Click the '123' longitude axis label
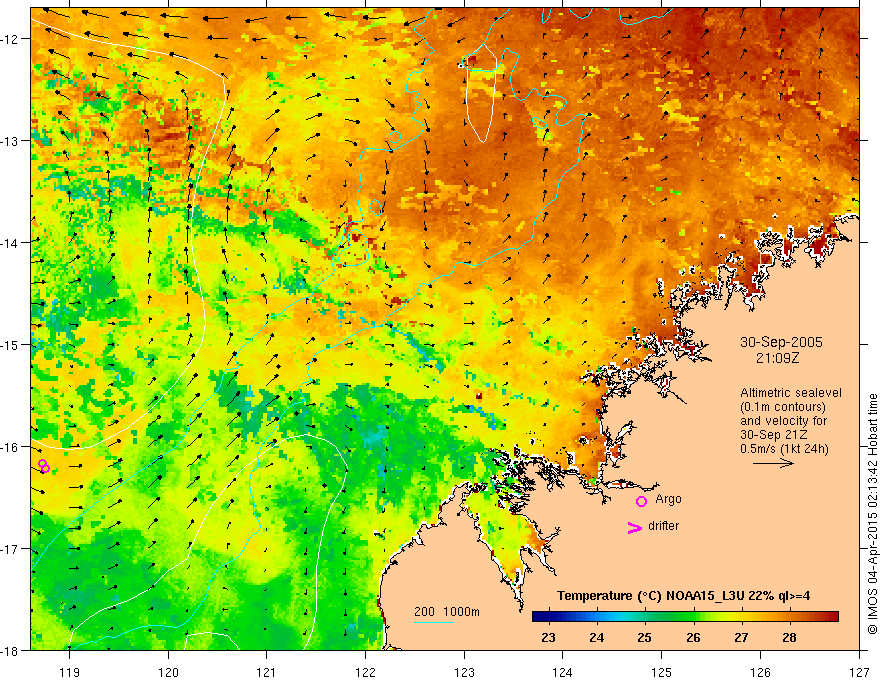This screenshot has width=880, height=680. click(464, 672)
